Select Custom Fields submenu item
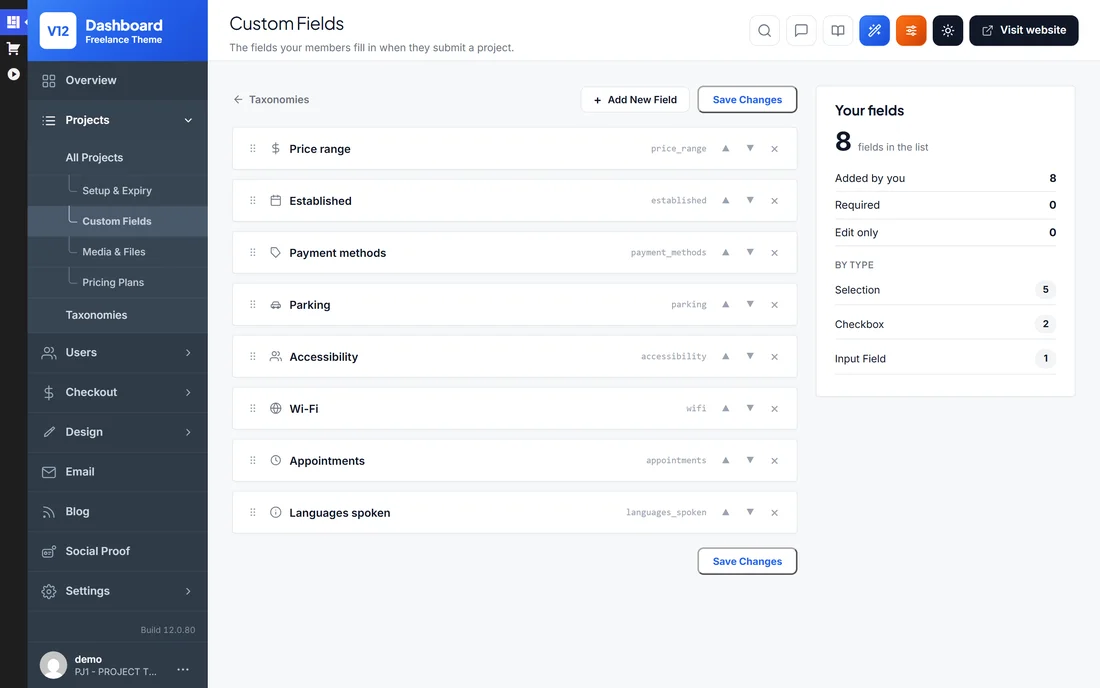Screen dimensions: 1100x688 (x=116, y=221)
